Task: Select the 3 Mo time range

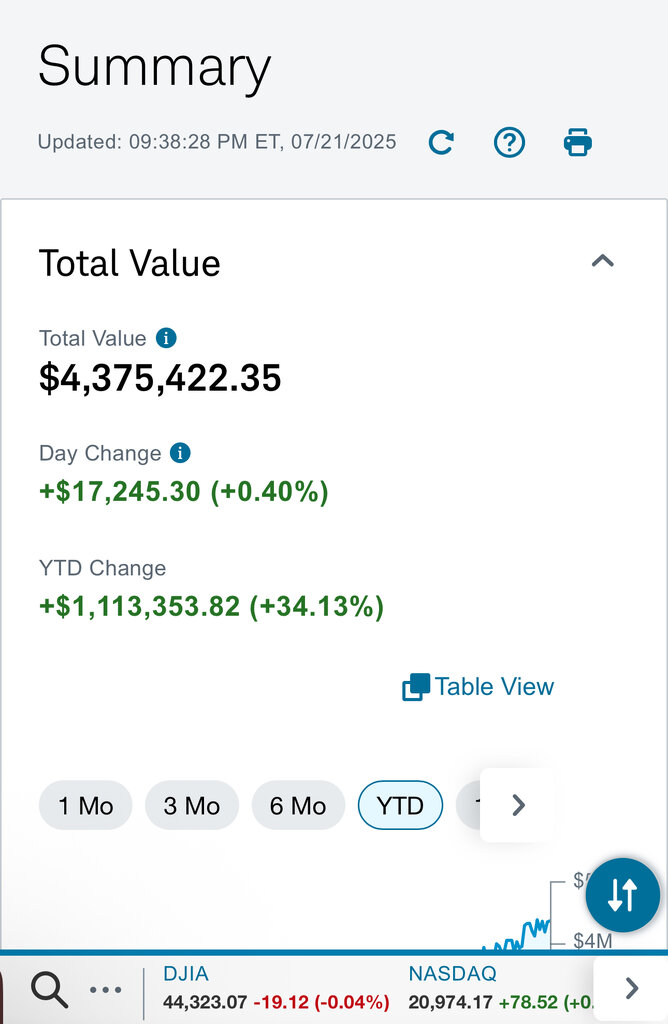Action: (191, 806)
